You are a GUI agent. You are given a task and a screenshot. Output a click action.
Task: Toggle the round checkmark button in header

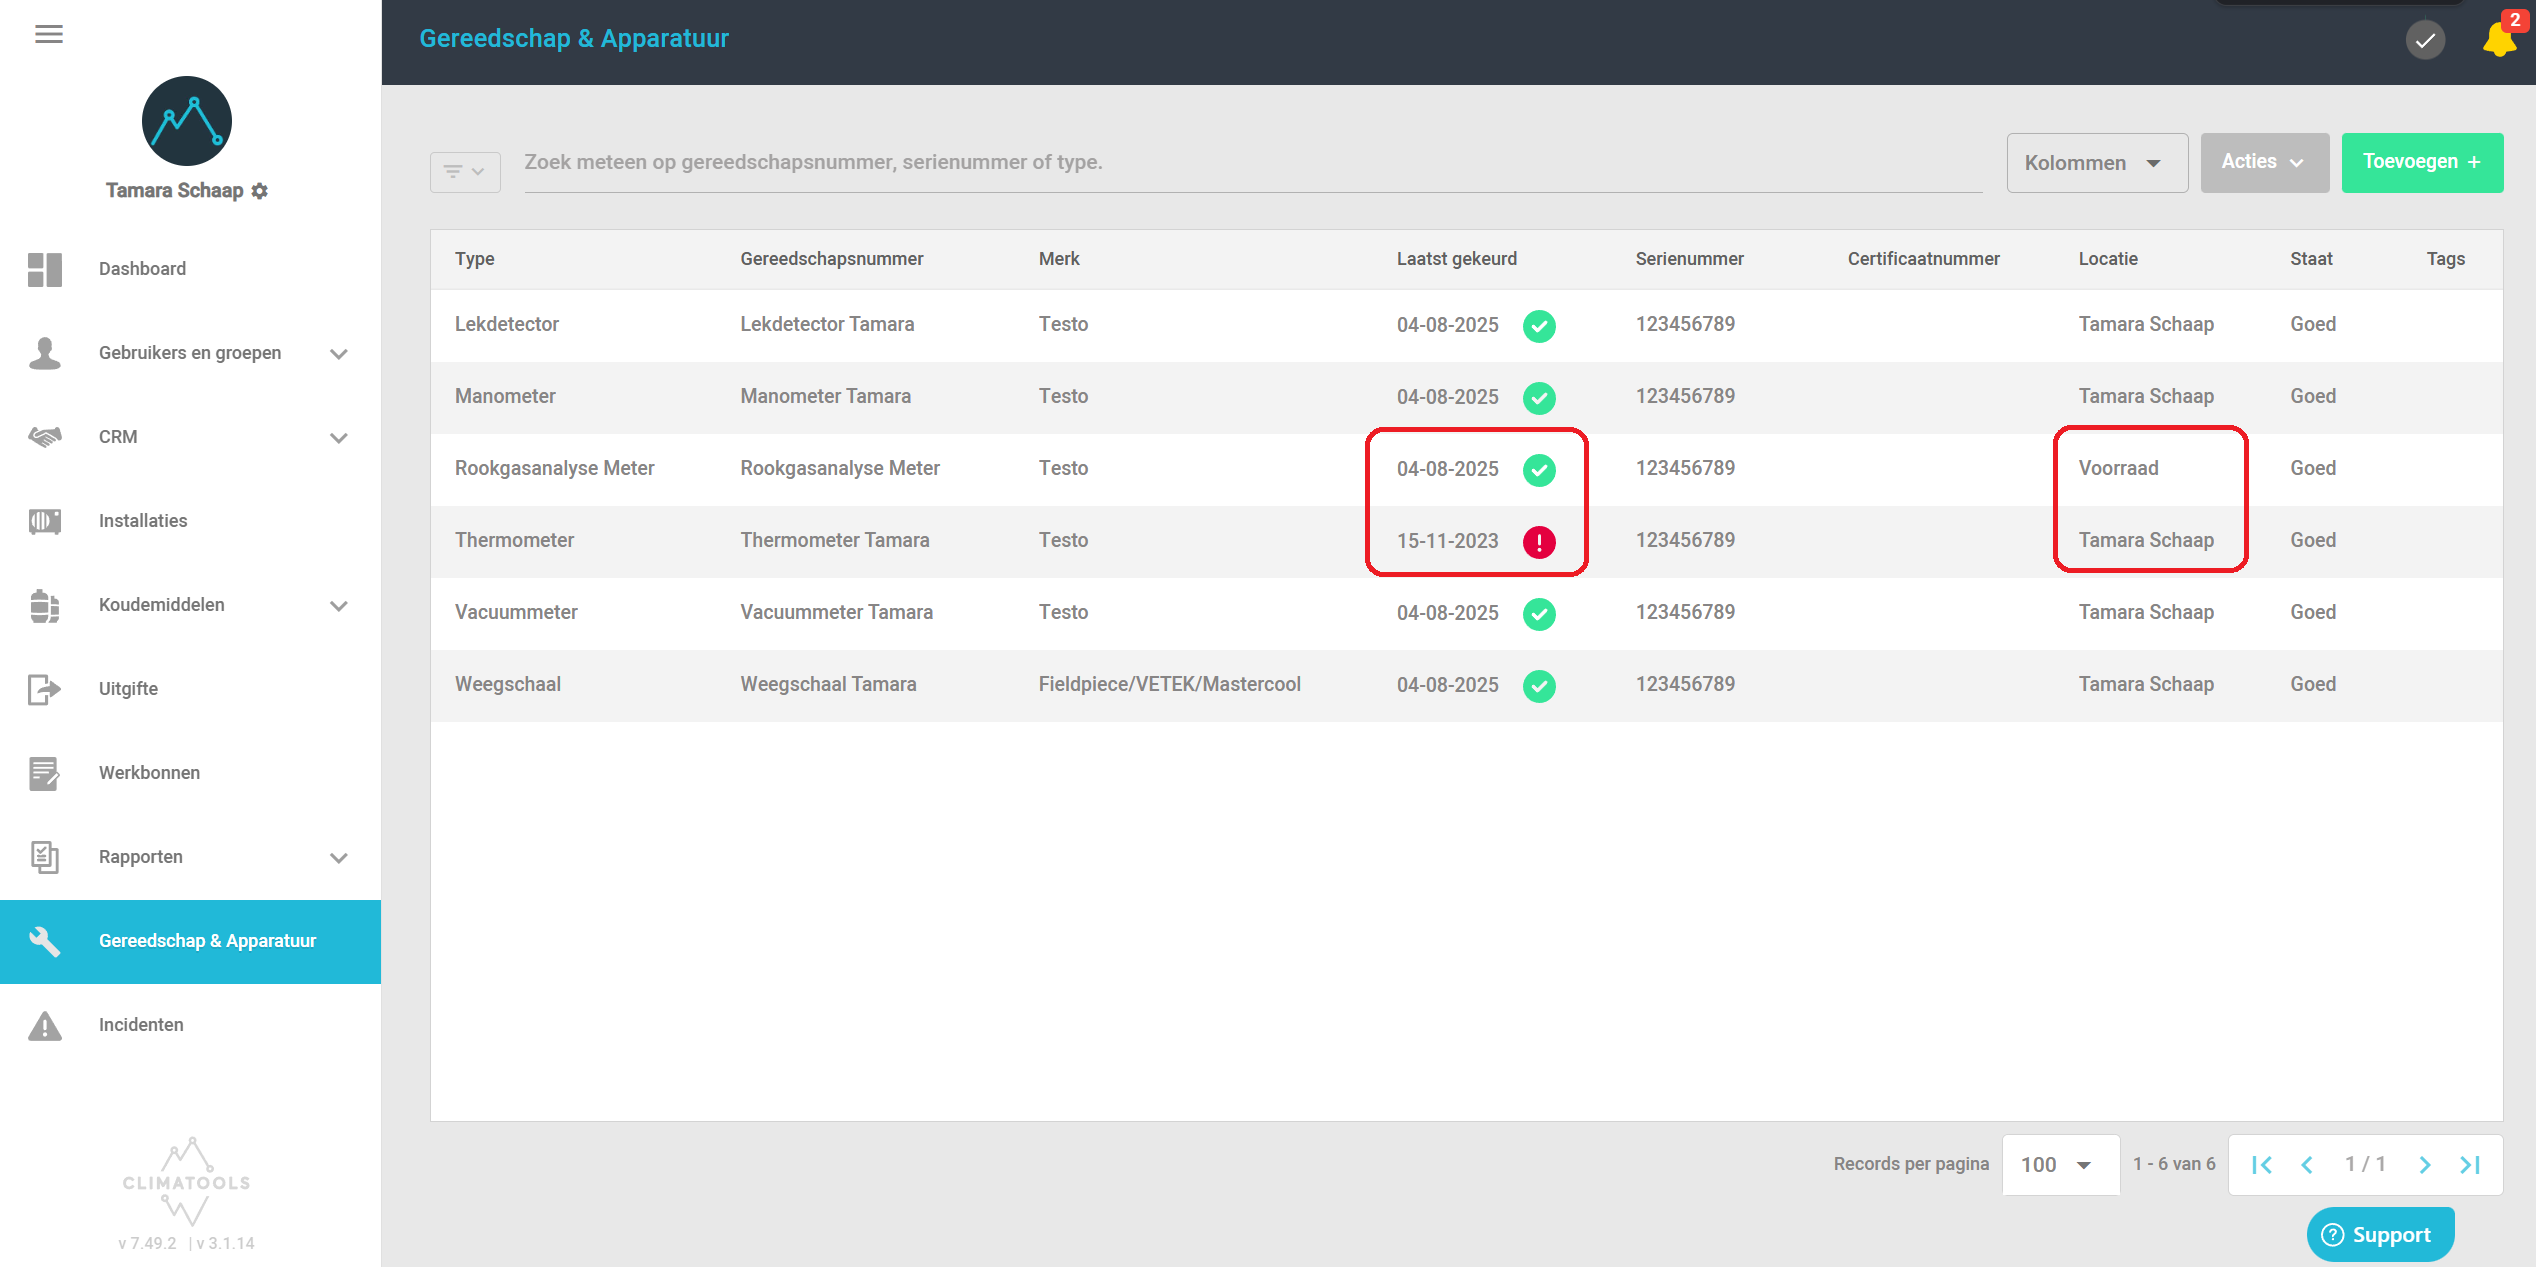click(x=2424, y=41)
